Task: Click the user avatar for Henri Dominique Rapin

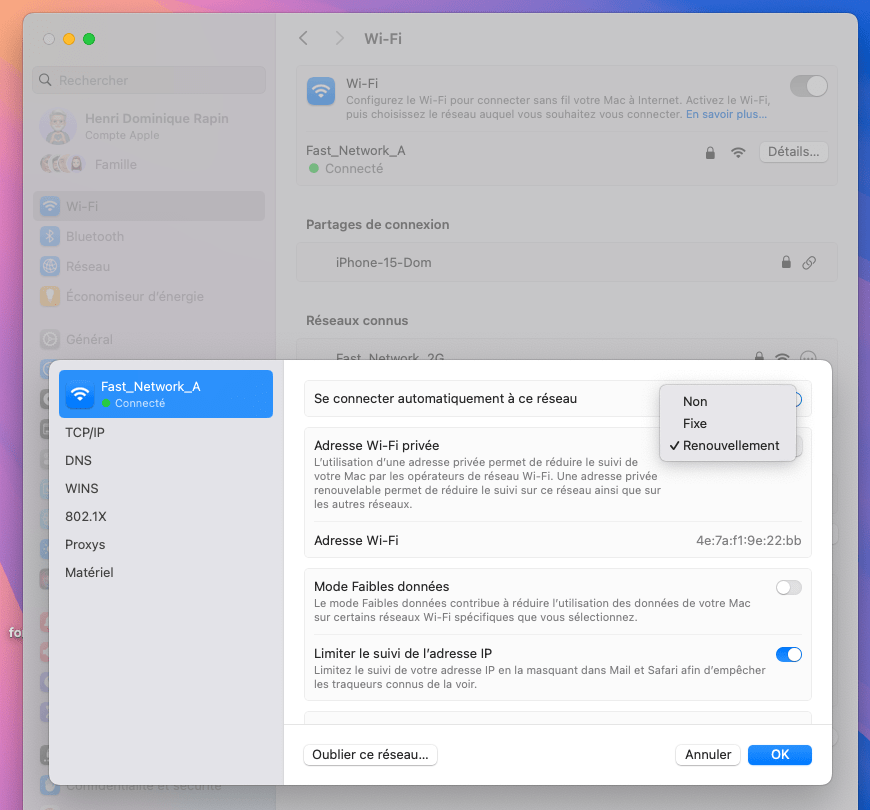Action: [x=58, y=126]
